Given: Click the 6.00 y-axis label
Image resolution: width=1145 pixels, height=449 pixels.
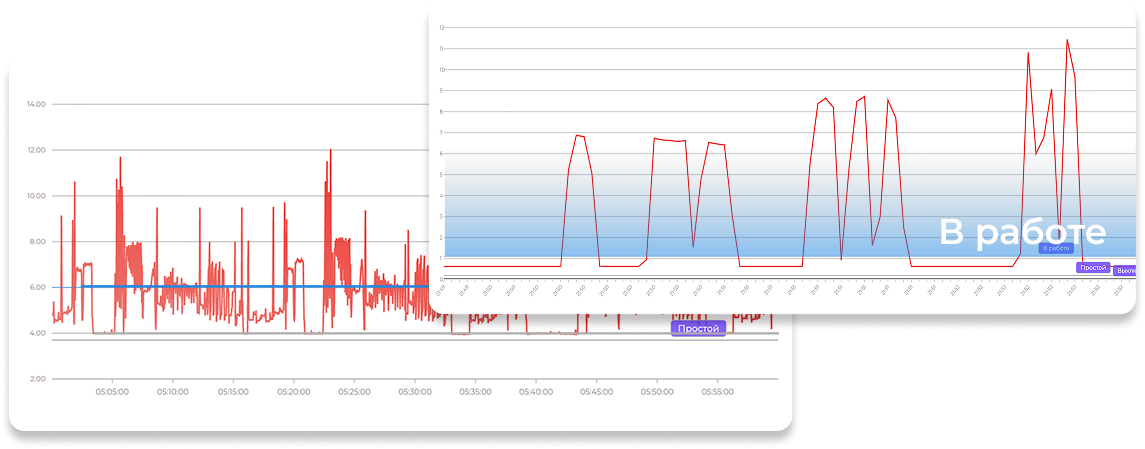Looking at the screenshot, I should [38, 287].
